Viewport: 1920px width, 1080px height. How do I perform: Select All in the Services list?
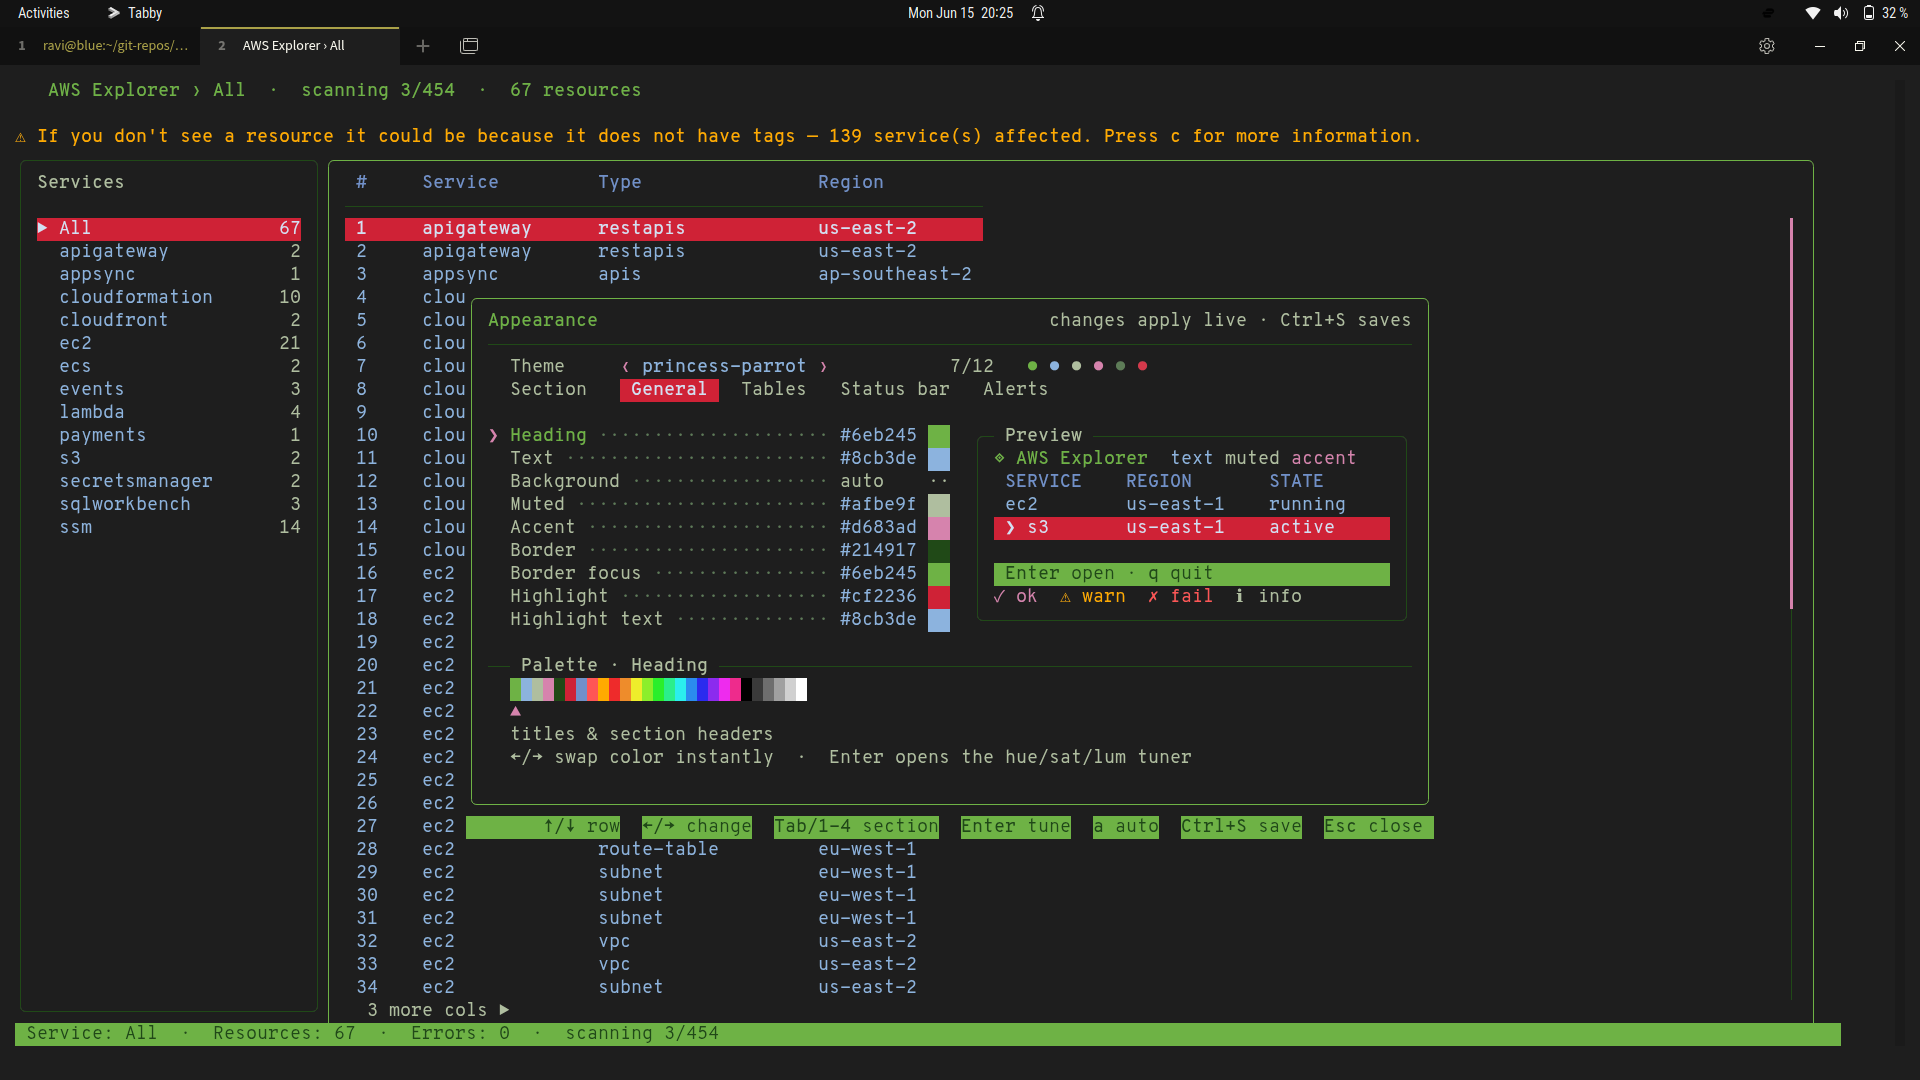pyautogui.click(x=169, y=229)
